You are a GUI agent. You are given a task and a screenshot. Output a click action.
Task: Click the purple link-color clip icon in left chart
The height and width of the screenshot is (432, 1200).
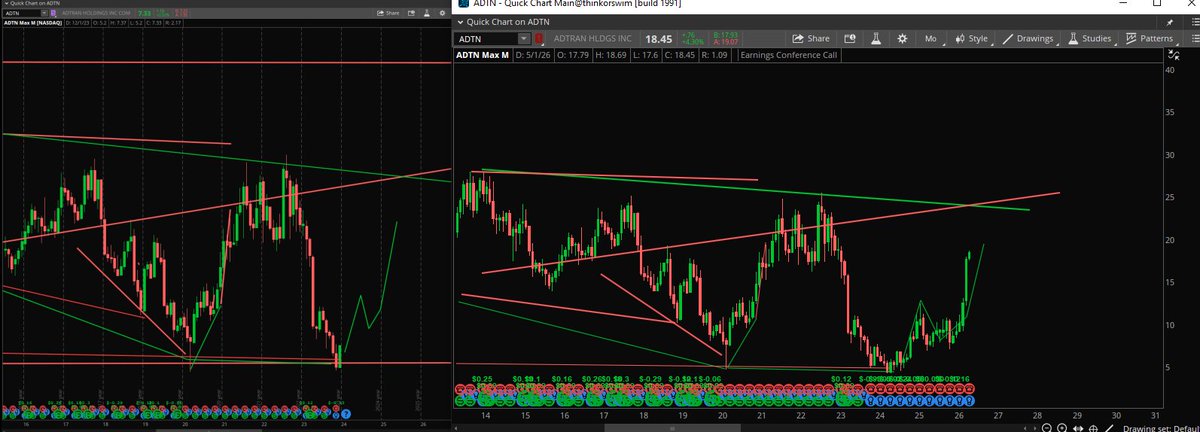(x=53, y=13)
